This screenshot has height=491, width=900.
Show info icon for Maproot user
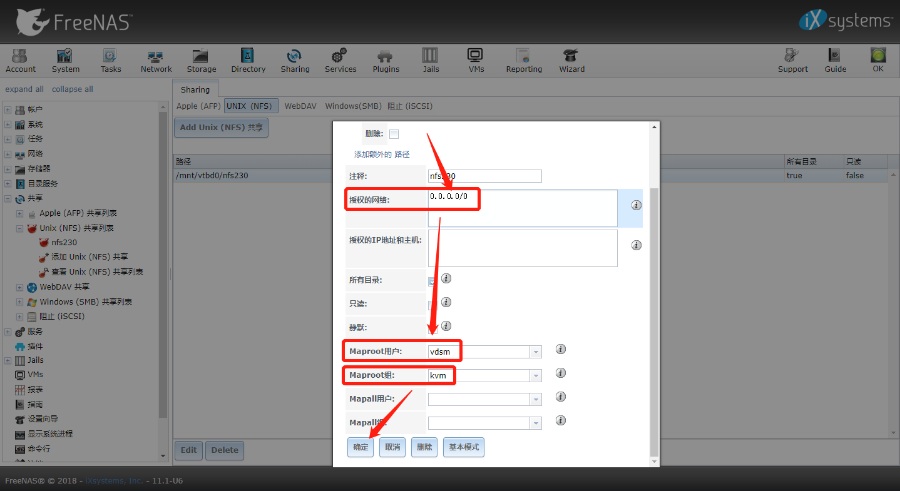(561, 349)
